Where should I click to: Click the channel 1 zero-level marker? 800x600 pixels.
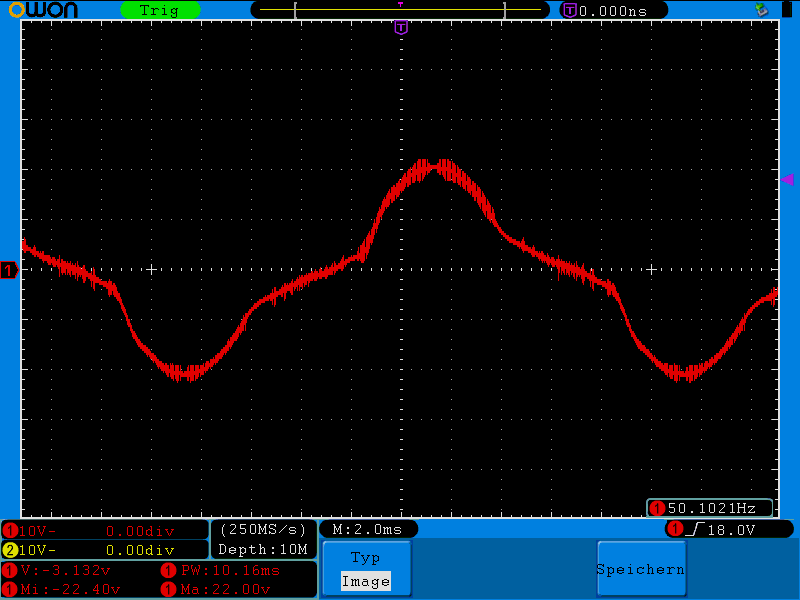point(9,270)
